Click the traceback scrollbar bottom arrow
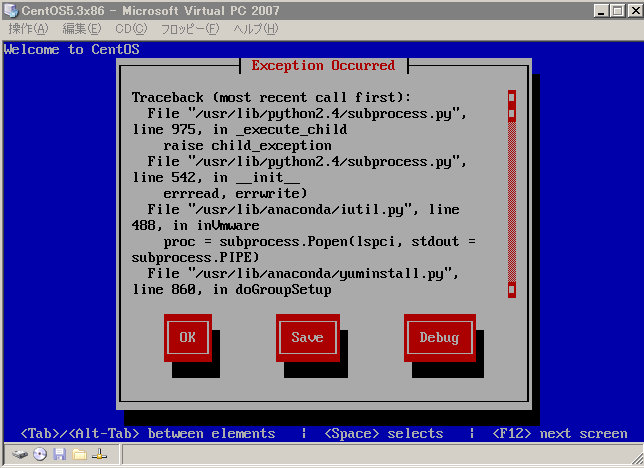The width and height of the screenshot is (644, 468). click(x=511, y=289)
